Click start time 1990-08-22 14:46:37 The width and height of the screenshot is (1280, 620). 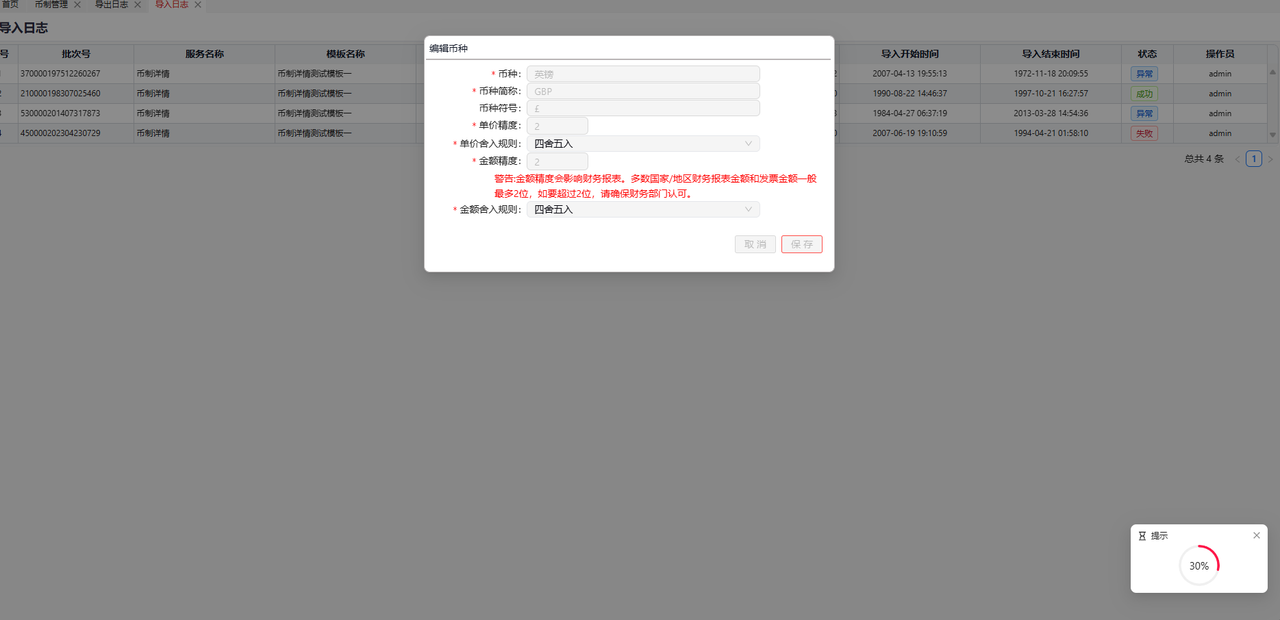pos(909,94)
